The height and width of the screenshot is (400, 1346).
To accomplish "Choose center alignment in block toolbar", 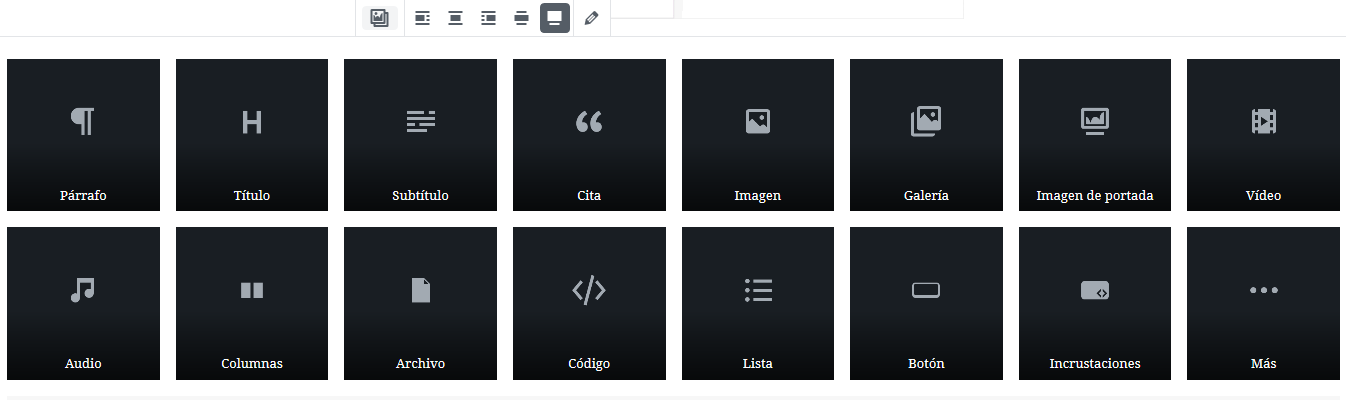I will click(455, 18).
